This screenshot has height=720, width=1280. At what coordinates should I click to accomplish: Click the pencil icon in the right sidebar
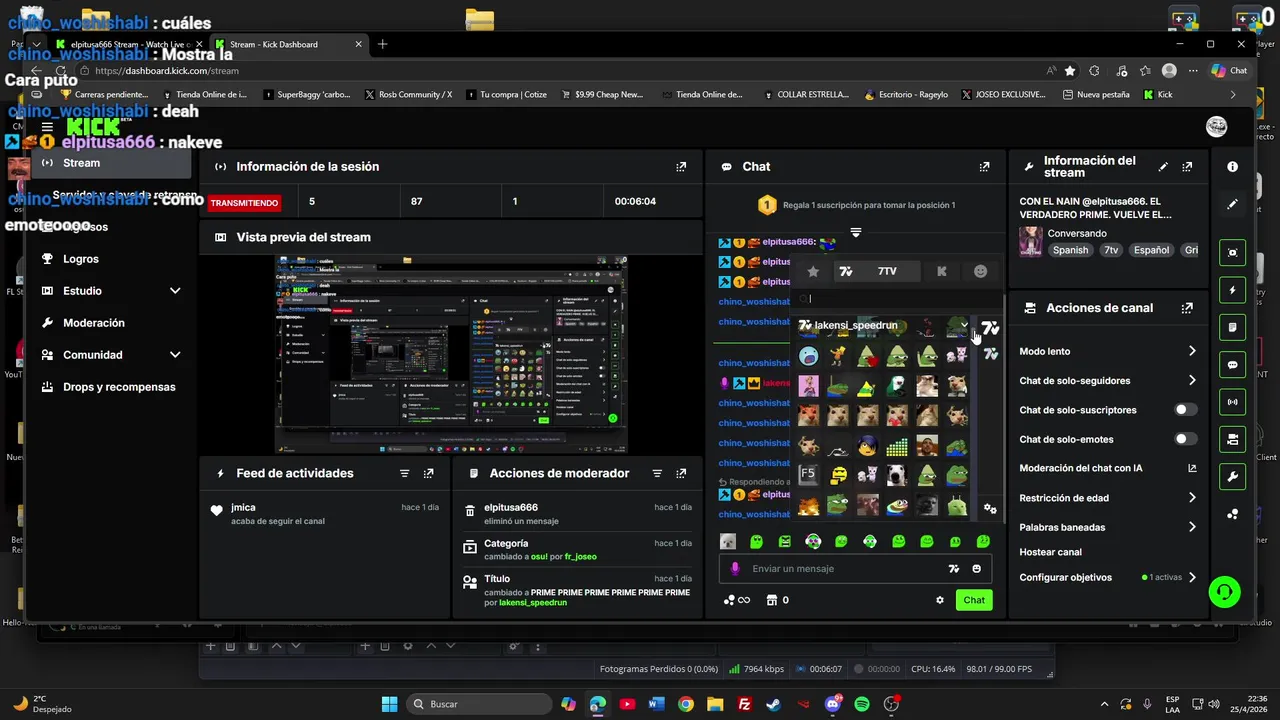click(x=1233, y=204)
